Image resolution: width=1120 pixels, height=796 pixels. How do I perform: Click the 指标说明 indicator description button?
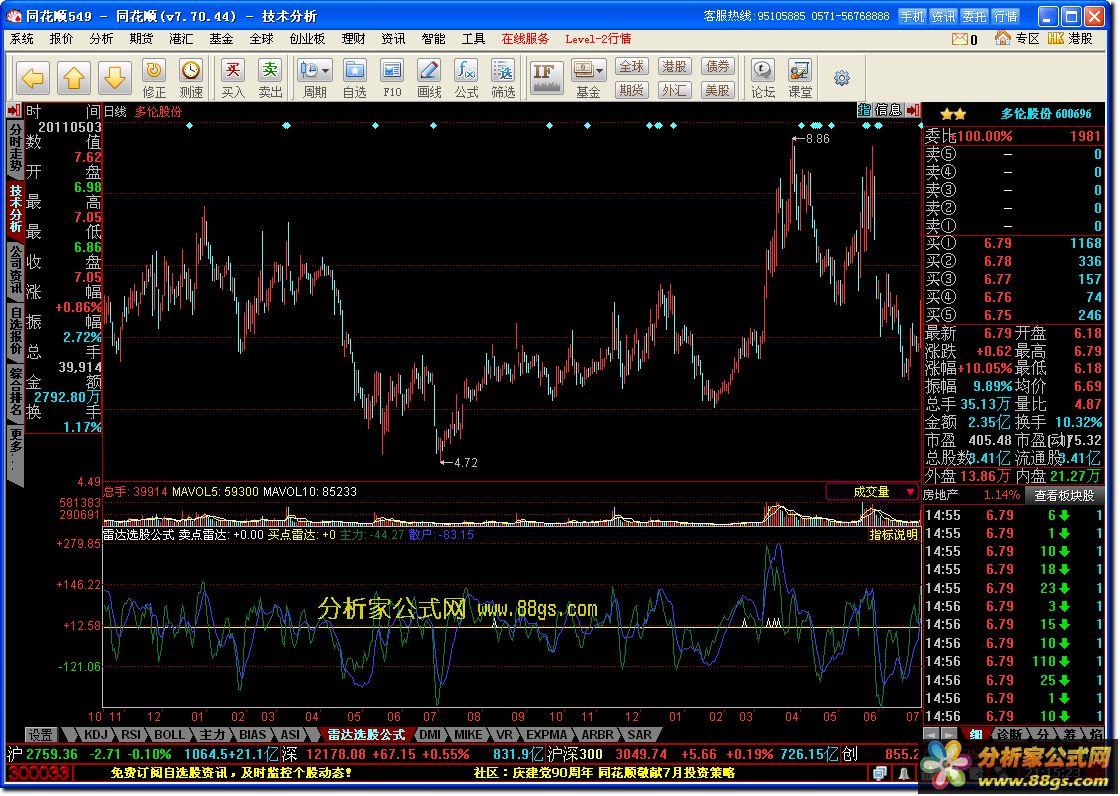(893, 534)
